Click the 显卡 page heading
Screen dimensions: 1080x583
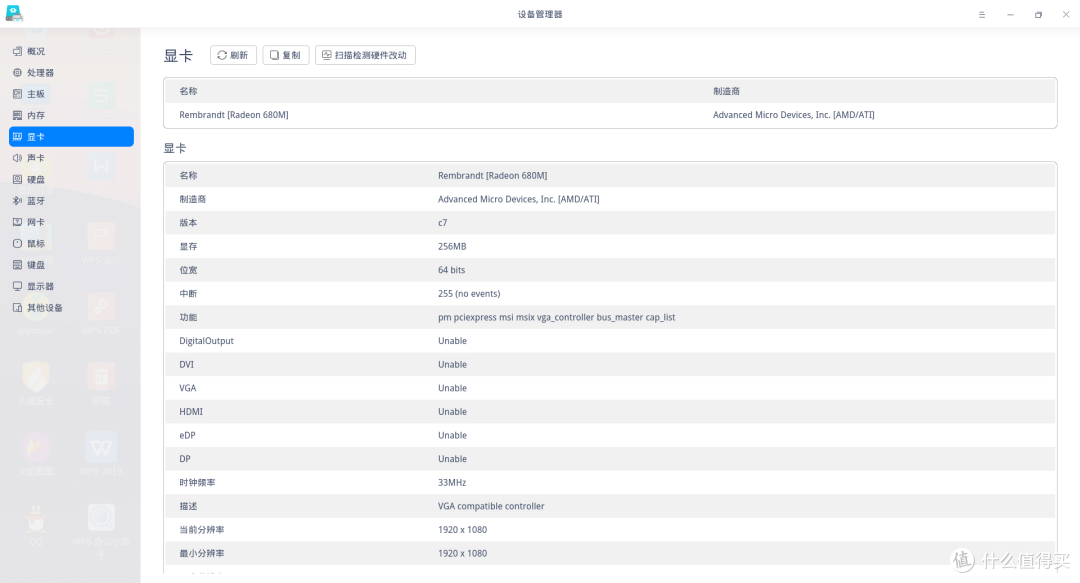pyautogui.click(x=178, y=56)
